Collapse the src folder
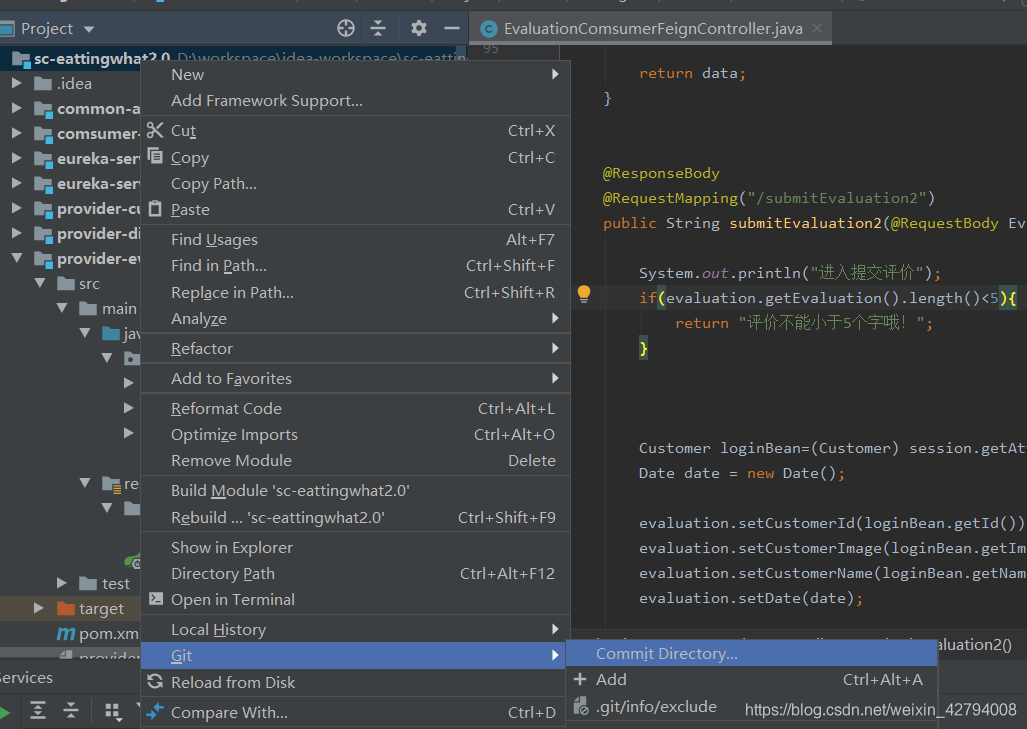Viewport: 1027px width, 729px height. pos(40,283)
